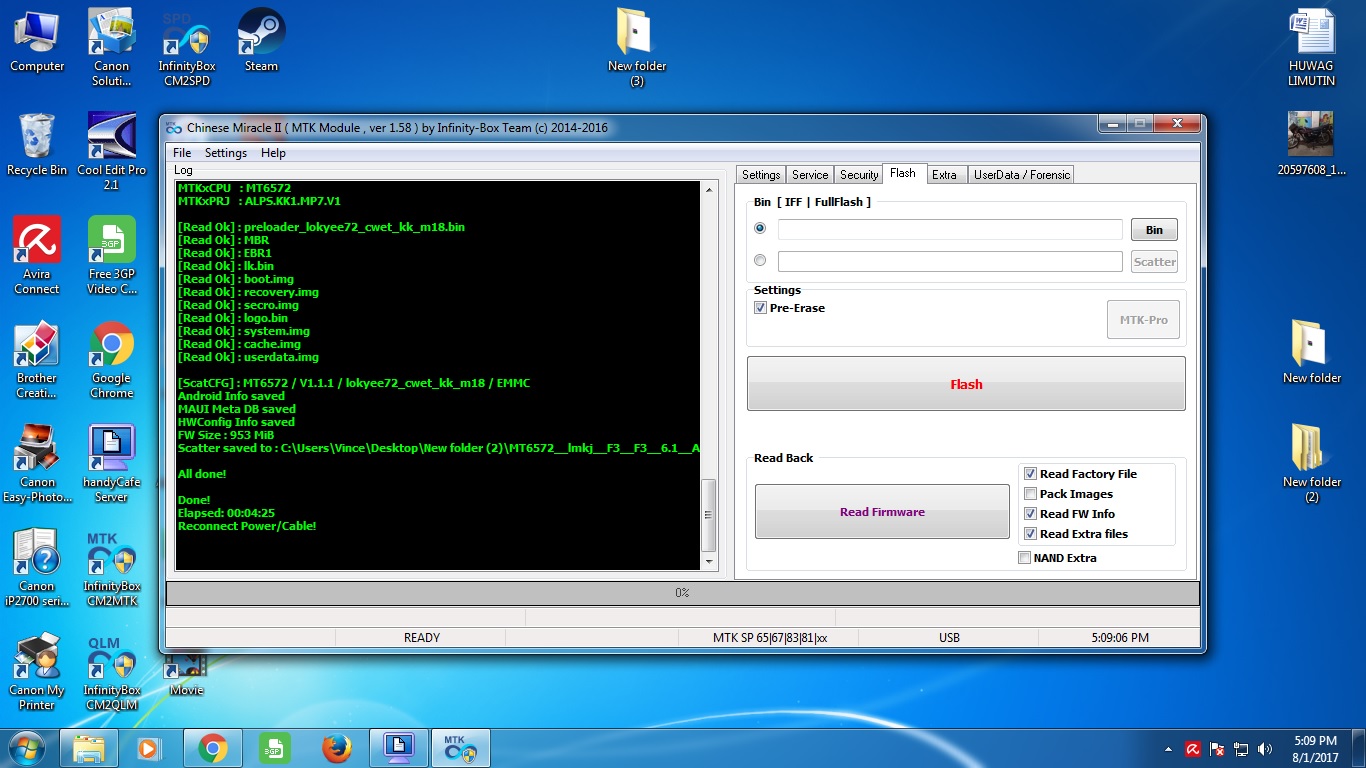Screen dimensions: 1366x768
Task: Open the Computer desktop icon
Action: 37,41
